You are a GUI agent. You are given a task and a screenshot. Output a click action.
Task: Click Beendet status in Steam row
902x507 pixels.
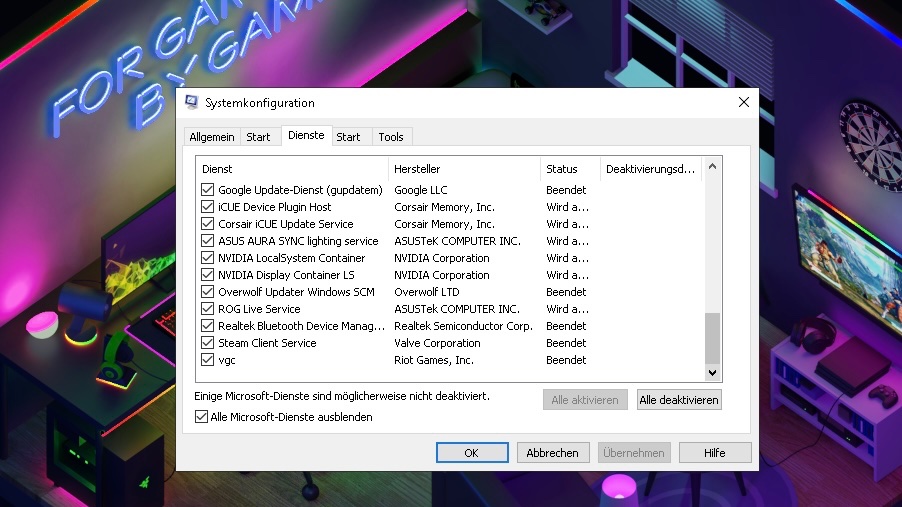tap(566, 343)
